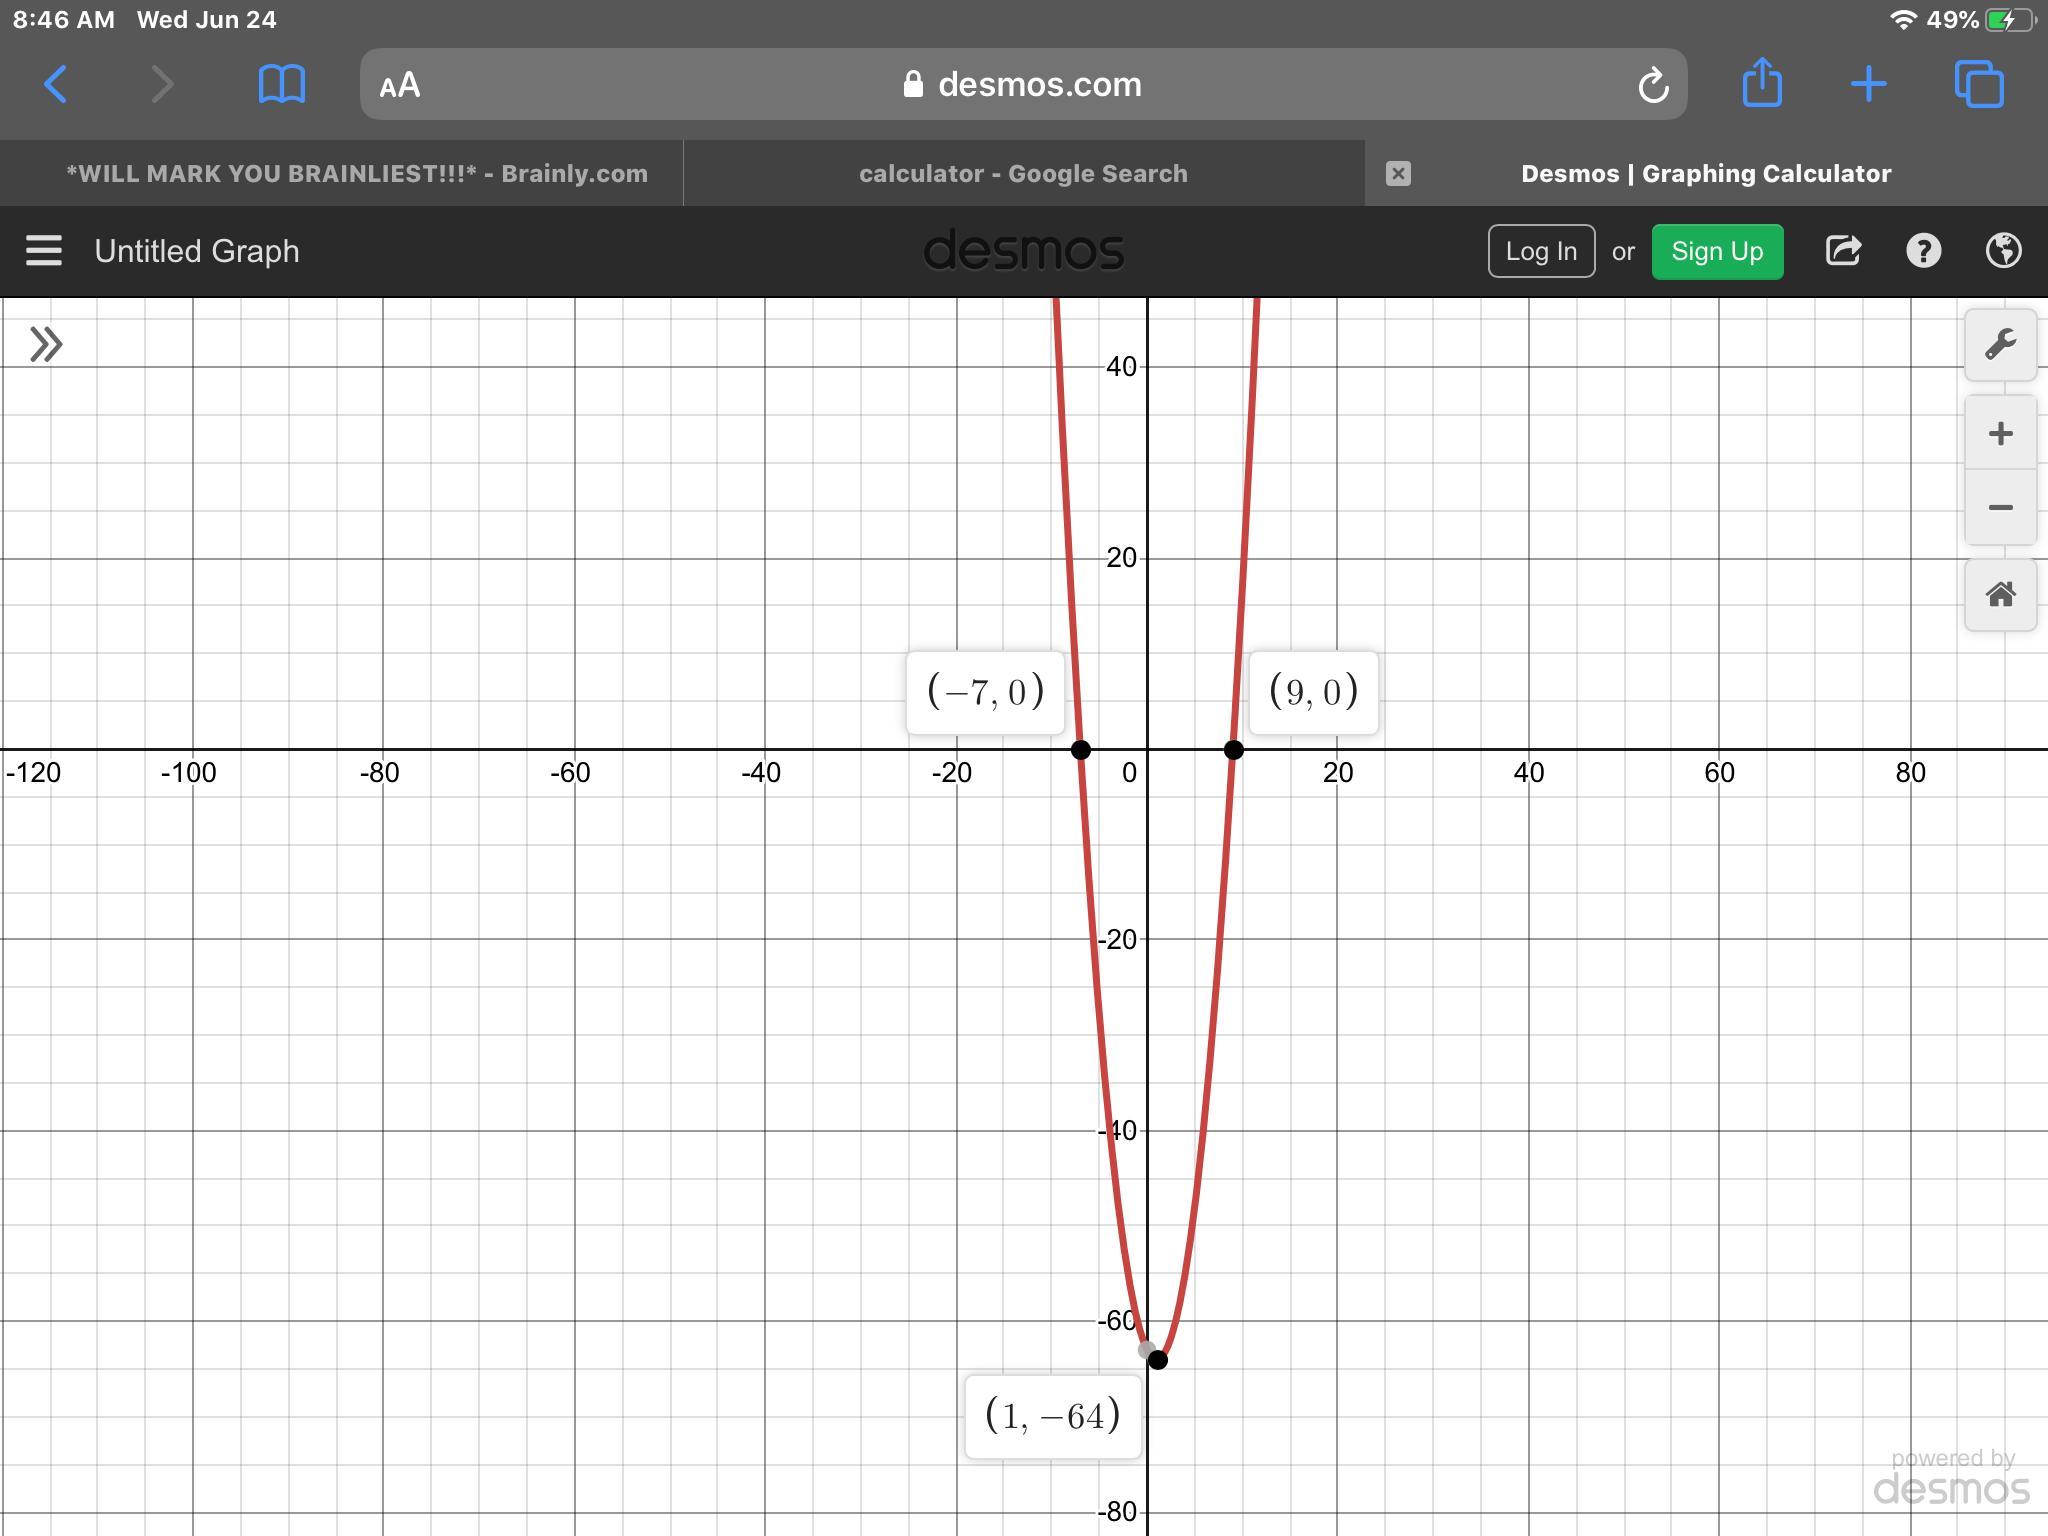
Task: Switch to calculator Google Search tab
Action: (x=1023, y=174)
